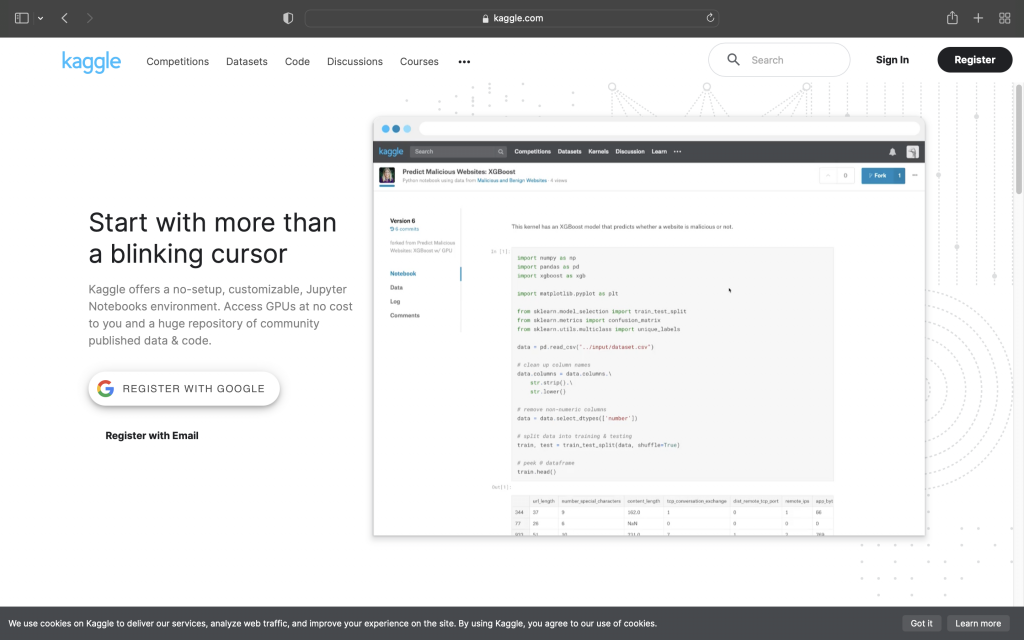Open the Discussions menu item
Screen dimensions: 1024x640
(x=355, y=61)
